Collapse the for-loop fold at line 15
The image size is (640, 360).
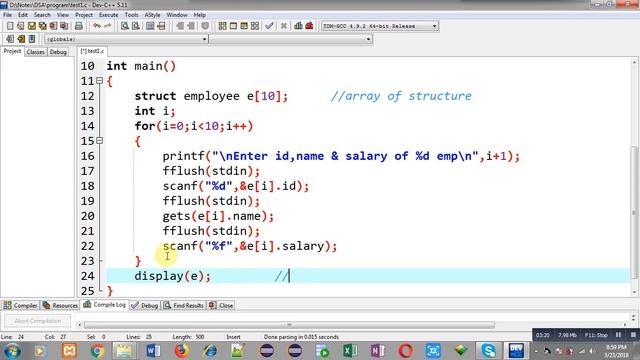coord(99,141)
